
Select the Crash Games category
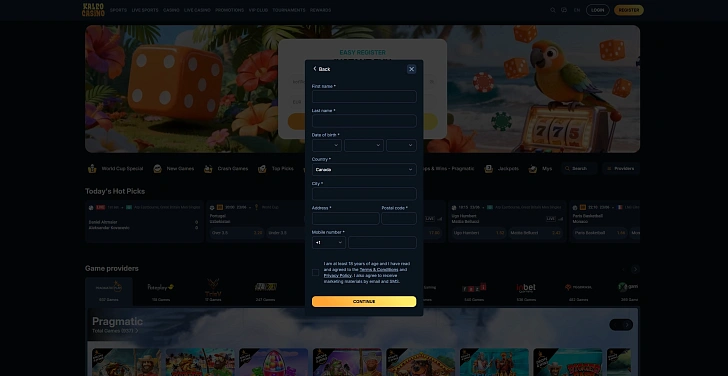click(x=233, y=169)
